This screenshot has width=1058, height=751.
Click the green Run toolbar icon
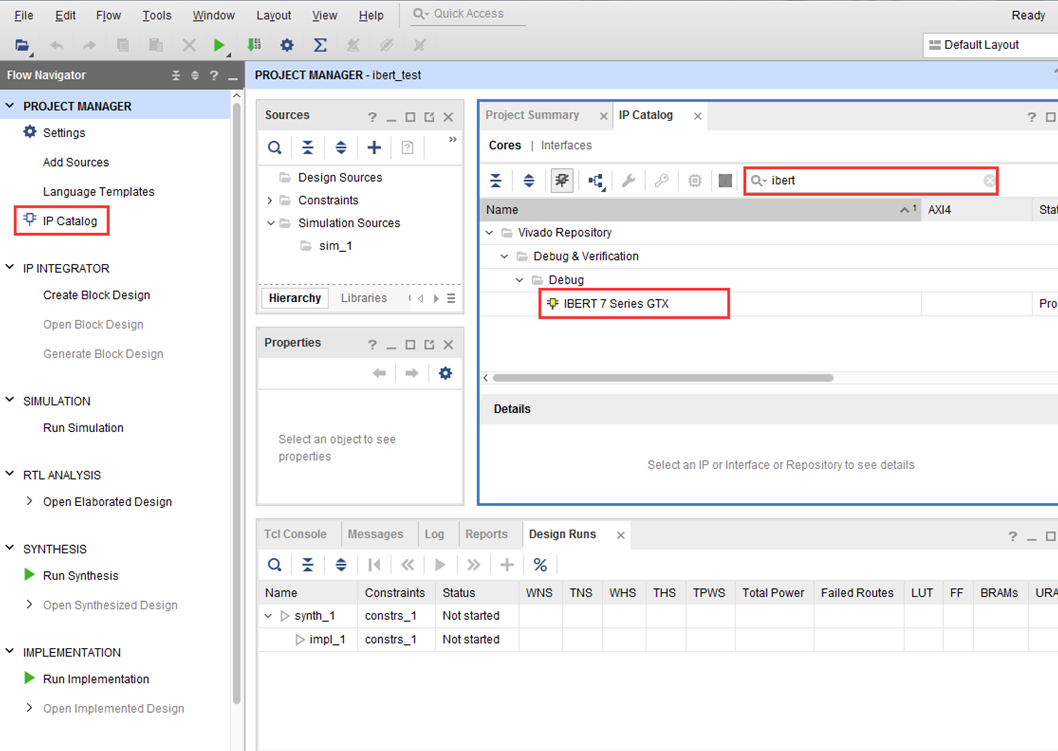[219, 45]
